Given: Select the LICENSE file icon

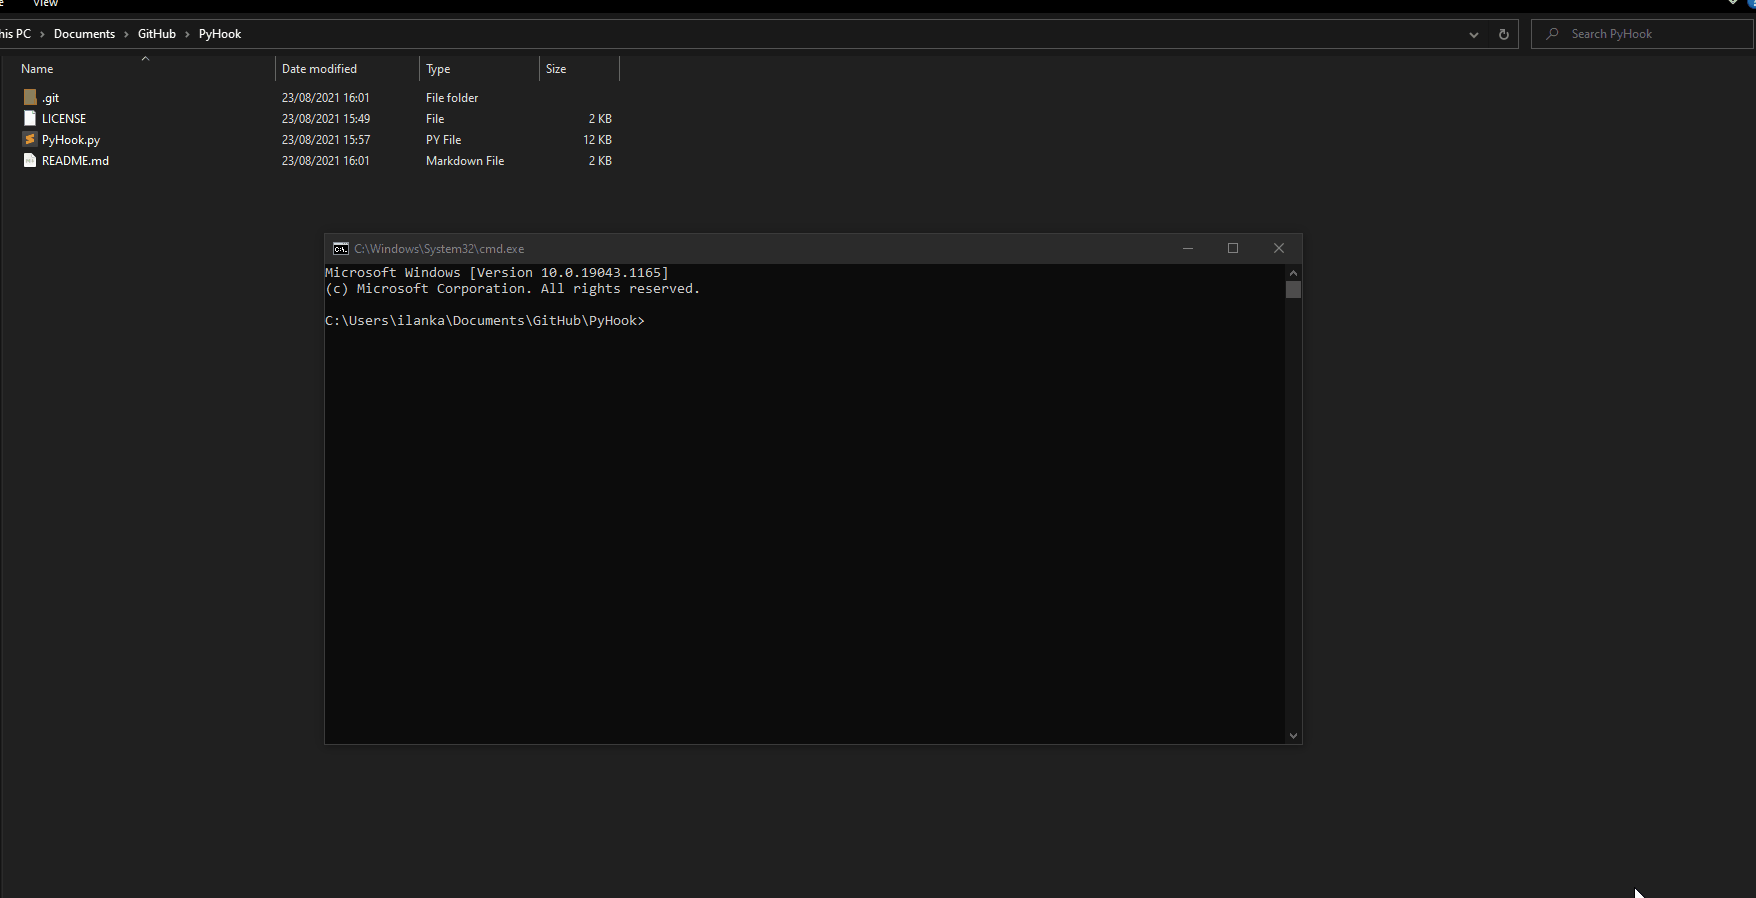Looking at the screenshot, I should (30, 118).
